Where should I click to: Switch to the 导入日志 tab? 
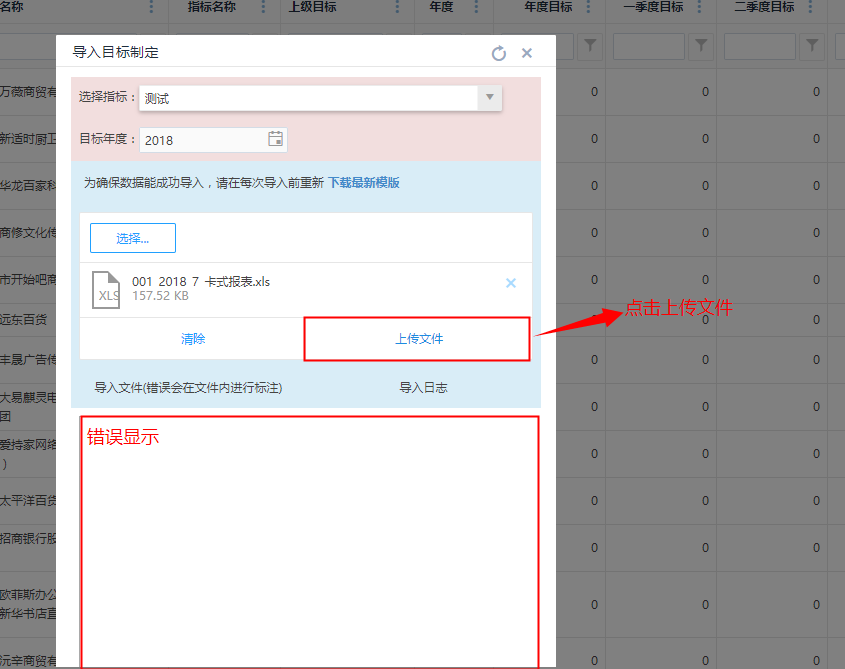(x=423, y=388)
